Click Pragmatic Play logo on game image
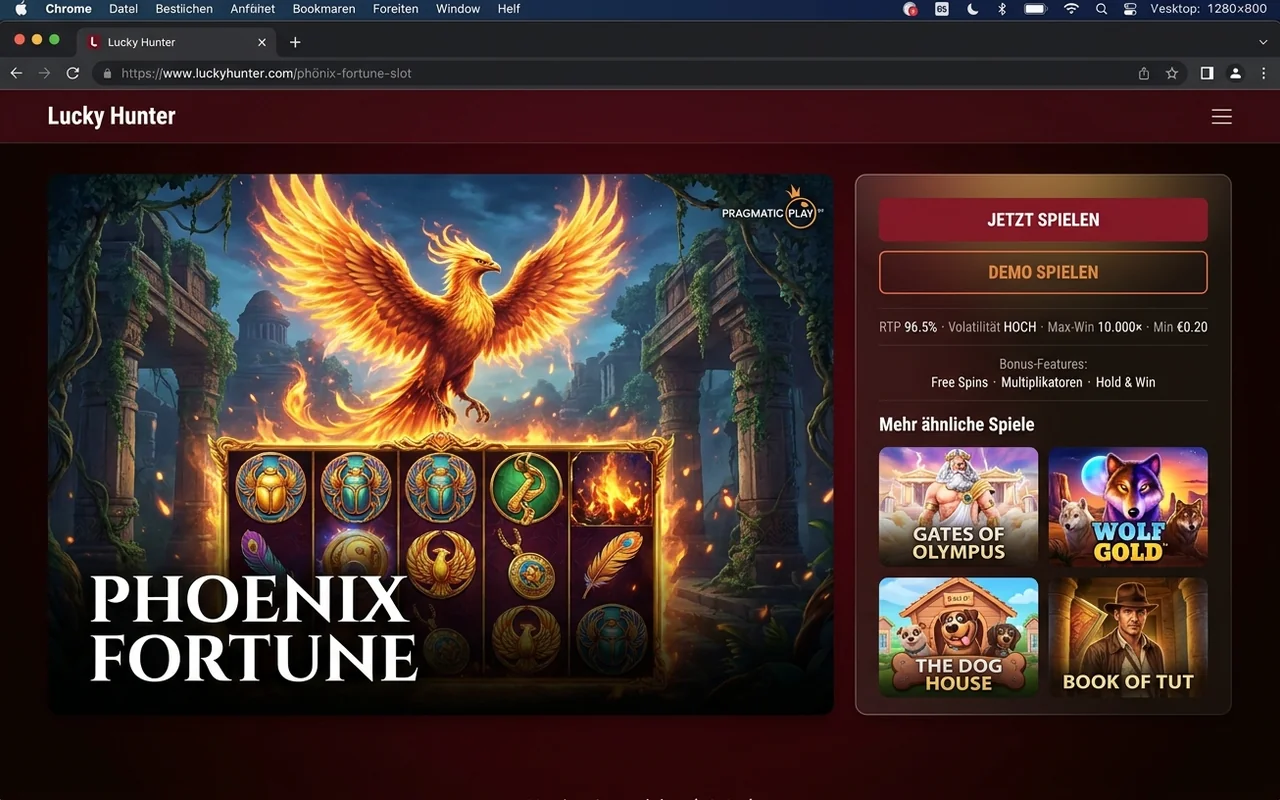 [x=773, y=209]
